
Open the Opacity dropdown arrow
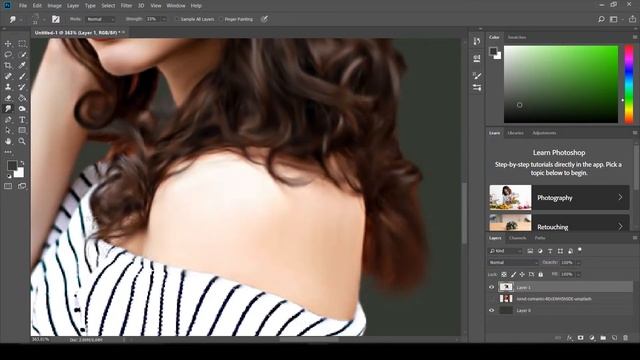click(578, 262)
